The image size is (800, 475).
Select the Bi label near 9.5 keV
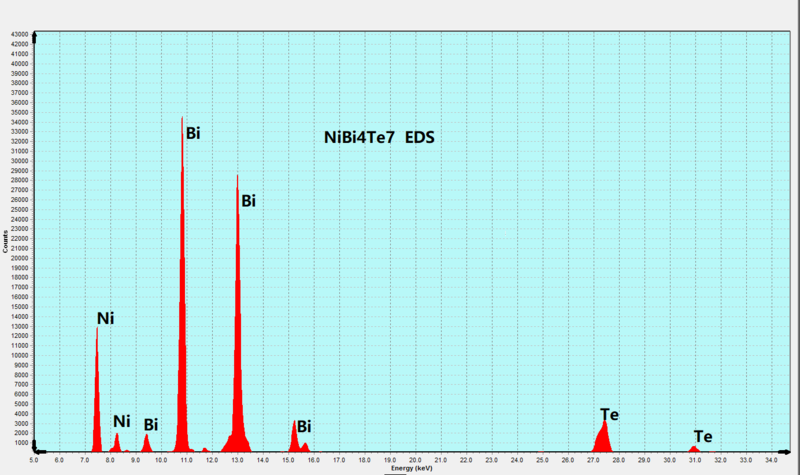[x=151, y=425]
